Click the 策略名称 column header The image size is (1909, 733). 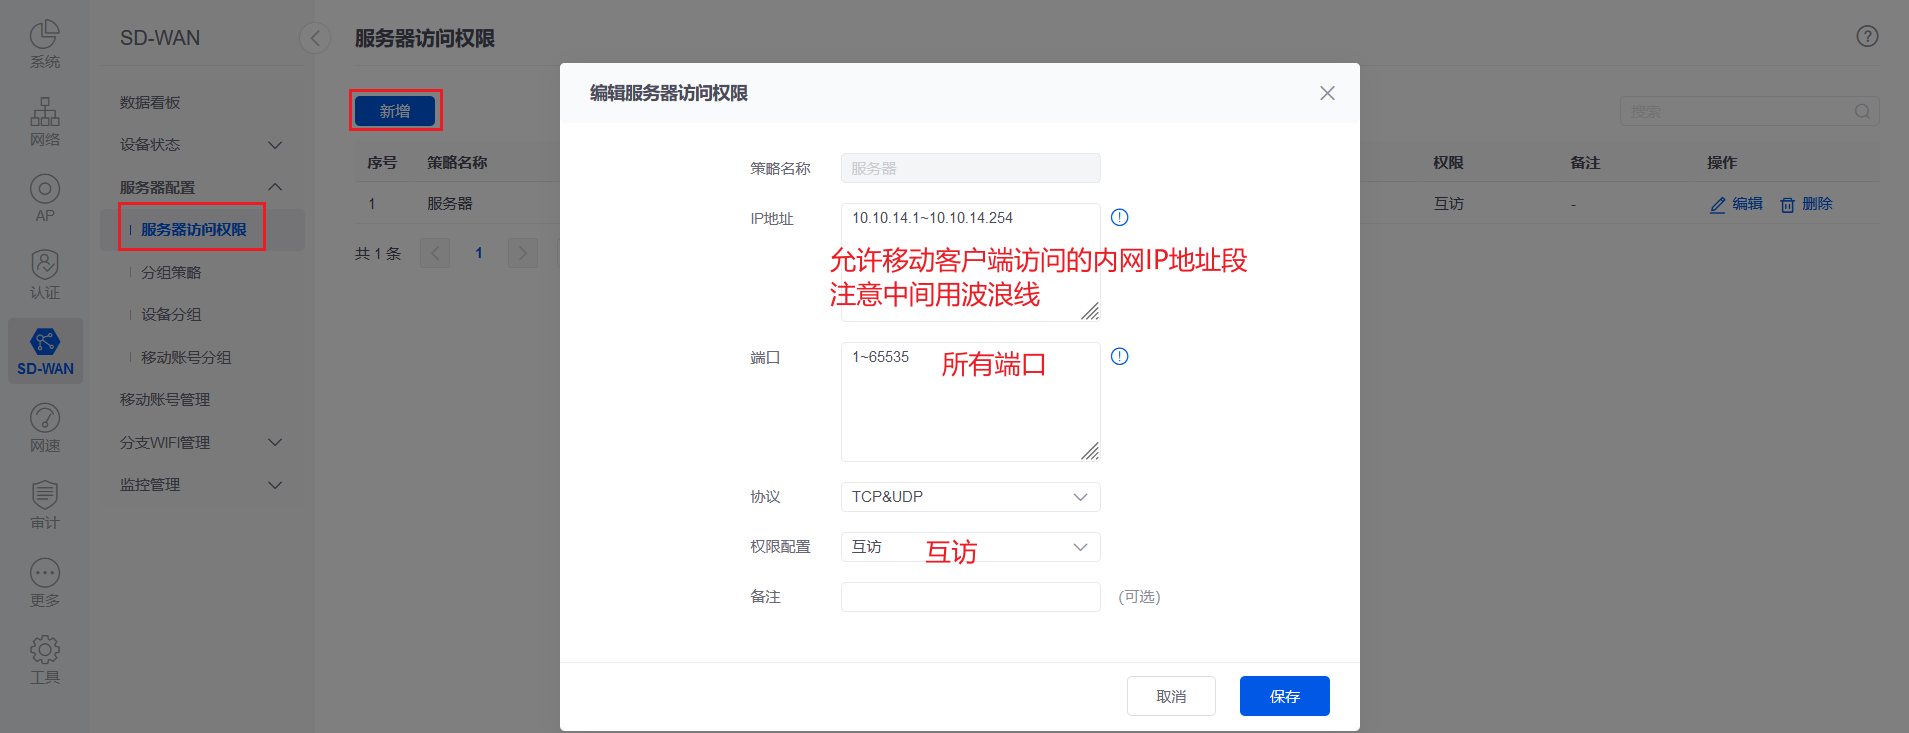click(457, 162)
